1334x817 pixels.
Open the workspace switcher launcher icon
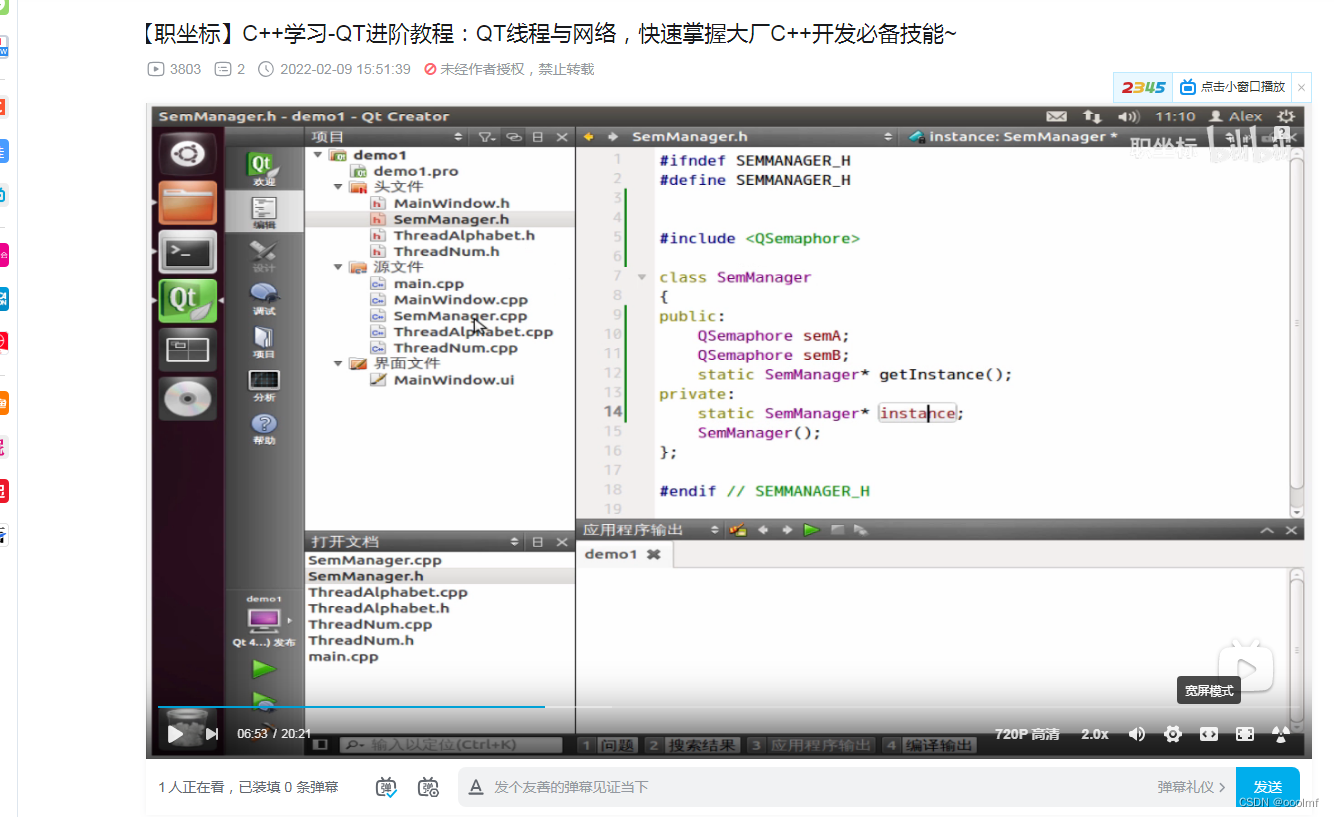(188, 349)
